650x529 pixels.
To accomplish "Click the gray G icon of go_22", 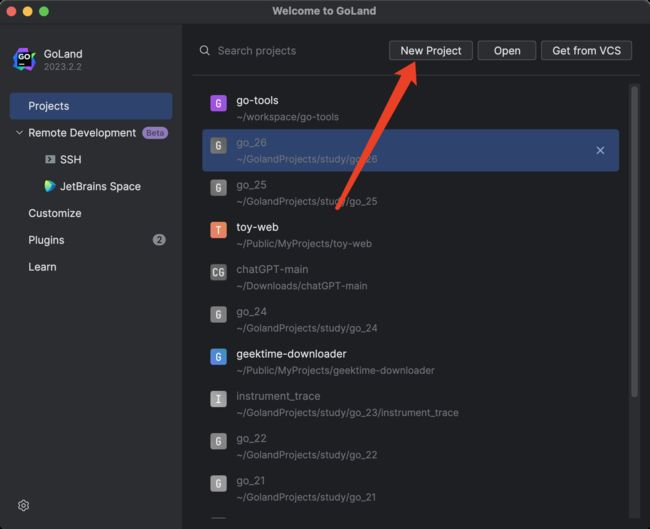I will [218, 441].
